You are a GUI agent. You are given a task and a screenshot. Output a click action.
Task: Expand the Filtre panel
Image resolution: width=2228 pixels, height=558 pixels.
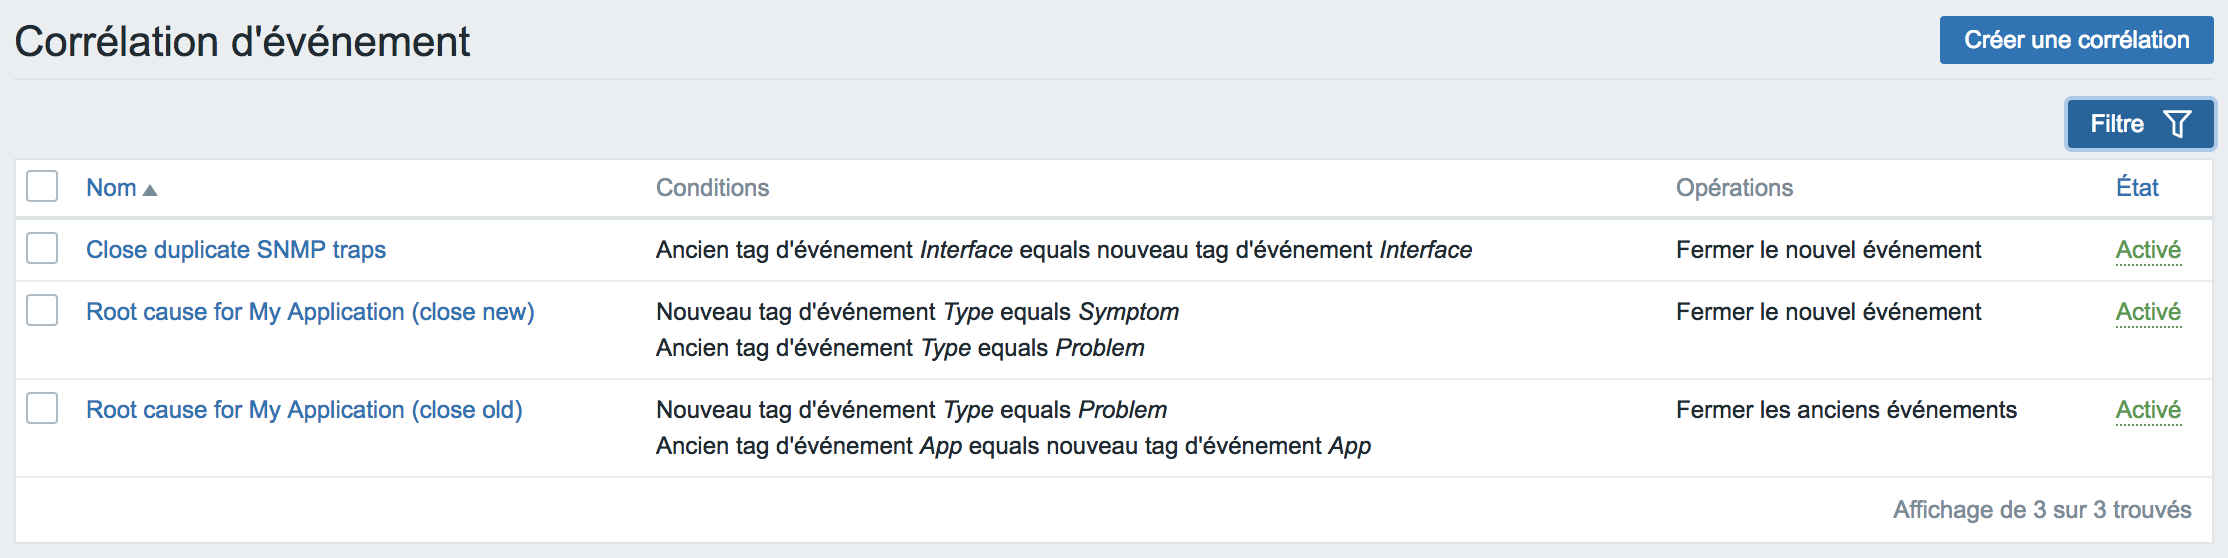tap(2140, 124)
